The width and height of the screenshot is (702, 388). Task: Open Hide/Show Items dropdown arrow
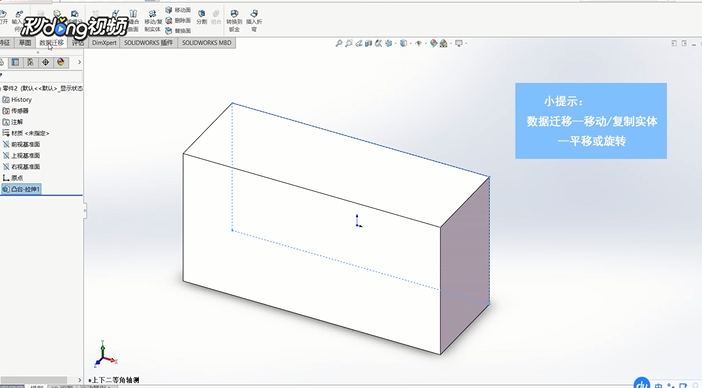pyautogui.click(x=425, y=43)
